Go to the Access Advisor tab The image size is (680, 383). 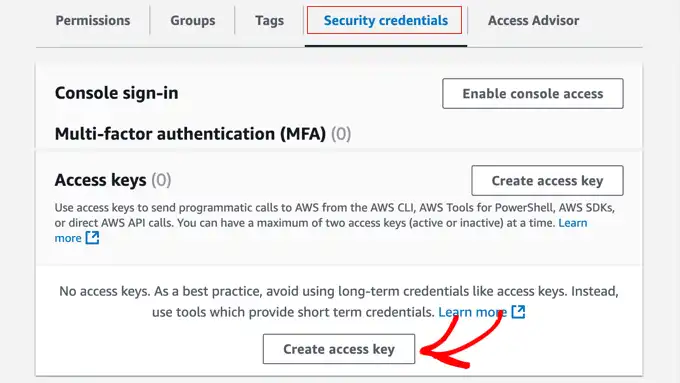(x=533, y=20)
